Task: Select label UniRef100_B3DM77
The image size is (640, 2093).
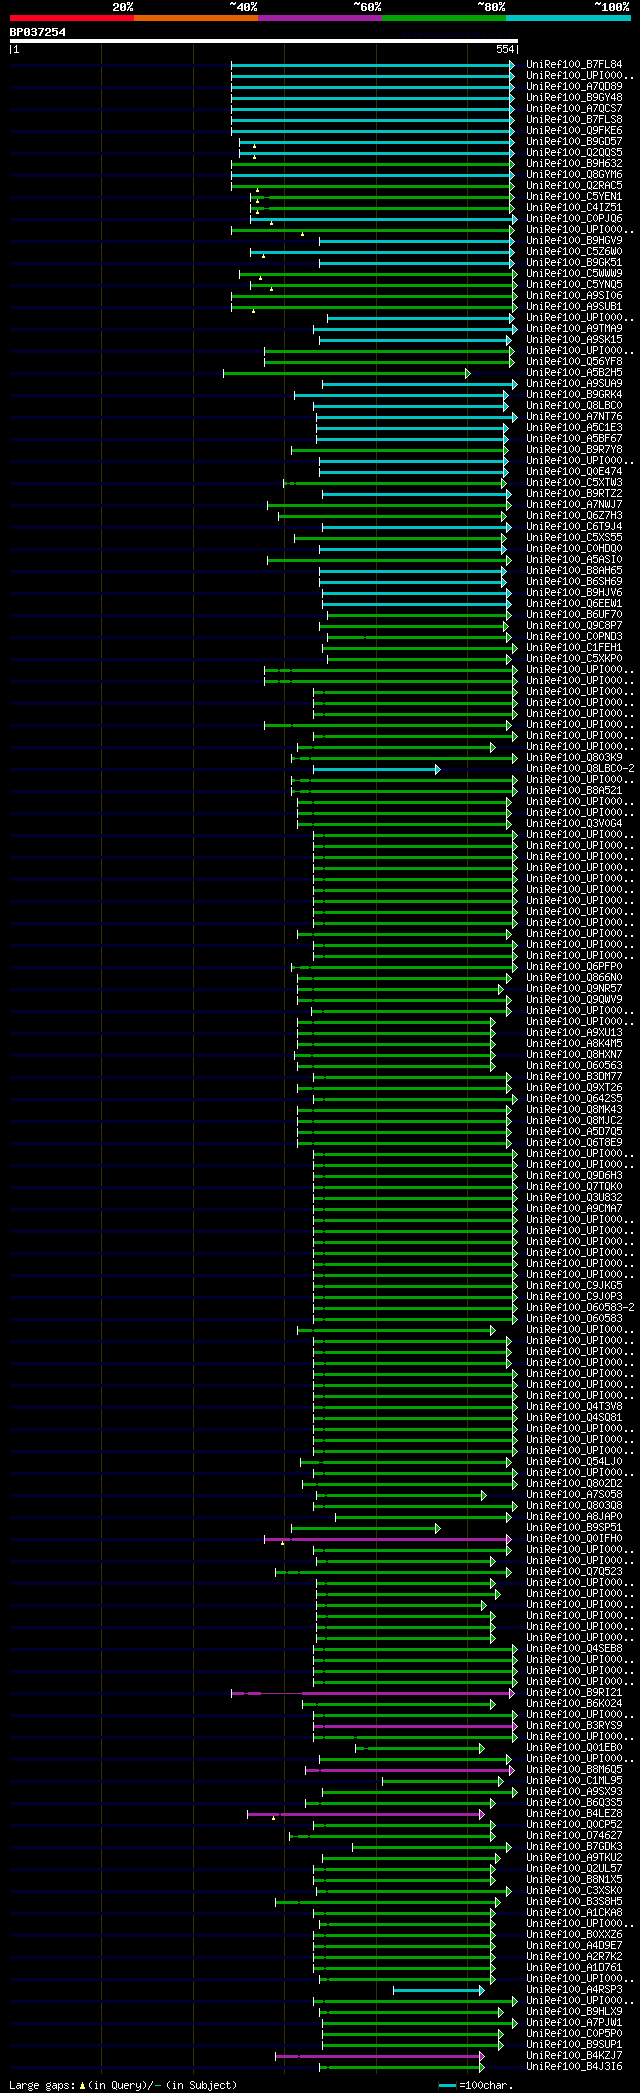Action: [574, 1077]
